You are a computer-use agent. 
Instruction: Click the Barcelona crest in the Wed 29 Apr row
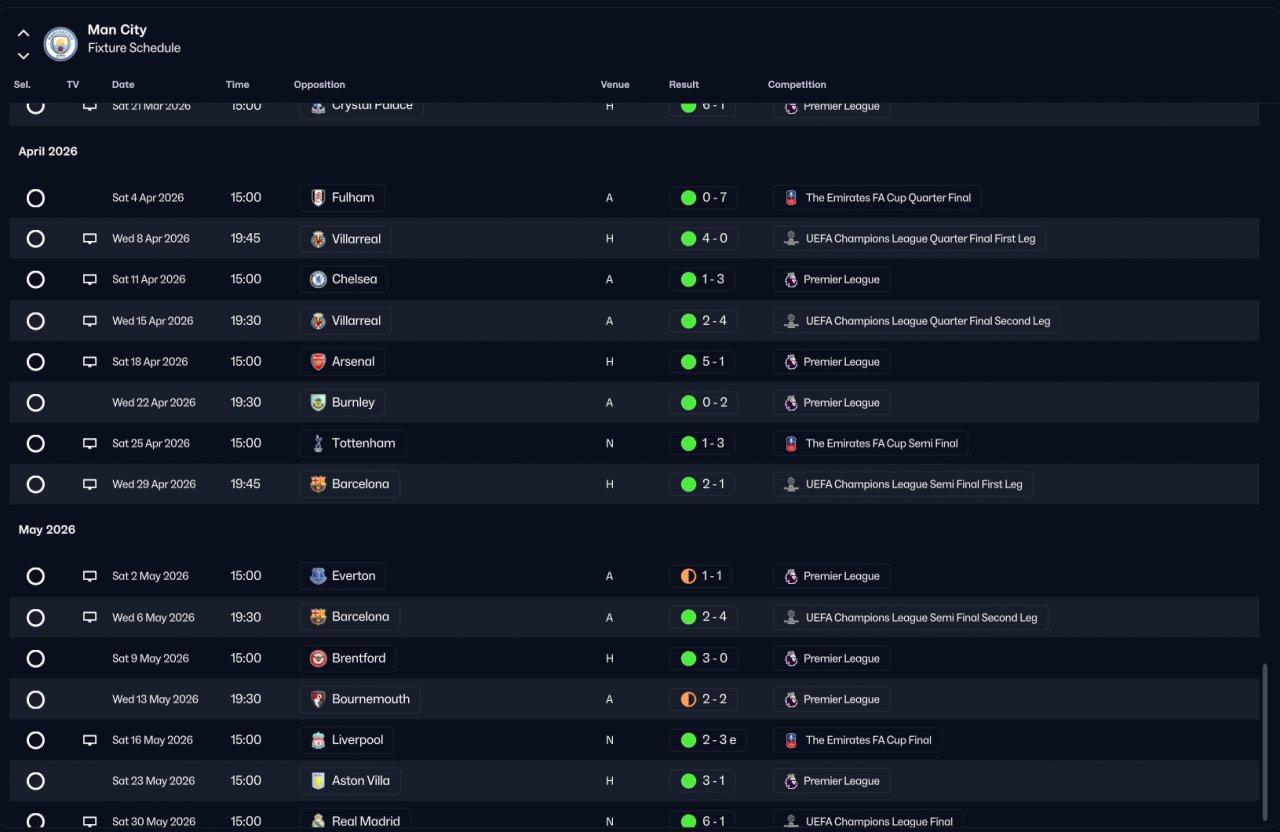pos(318,485)
